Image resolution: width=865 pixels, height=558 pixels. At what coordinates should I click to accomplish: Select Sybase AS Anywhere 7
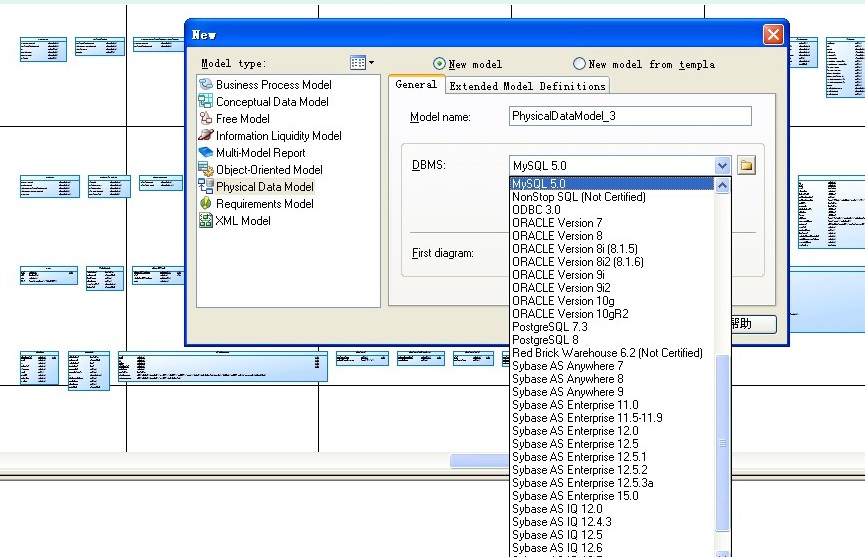click(612, 365)
